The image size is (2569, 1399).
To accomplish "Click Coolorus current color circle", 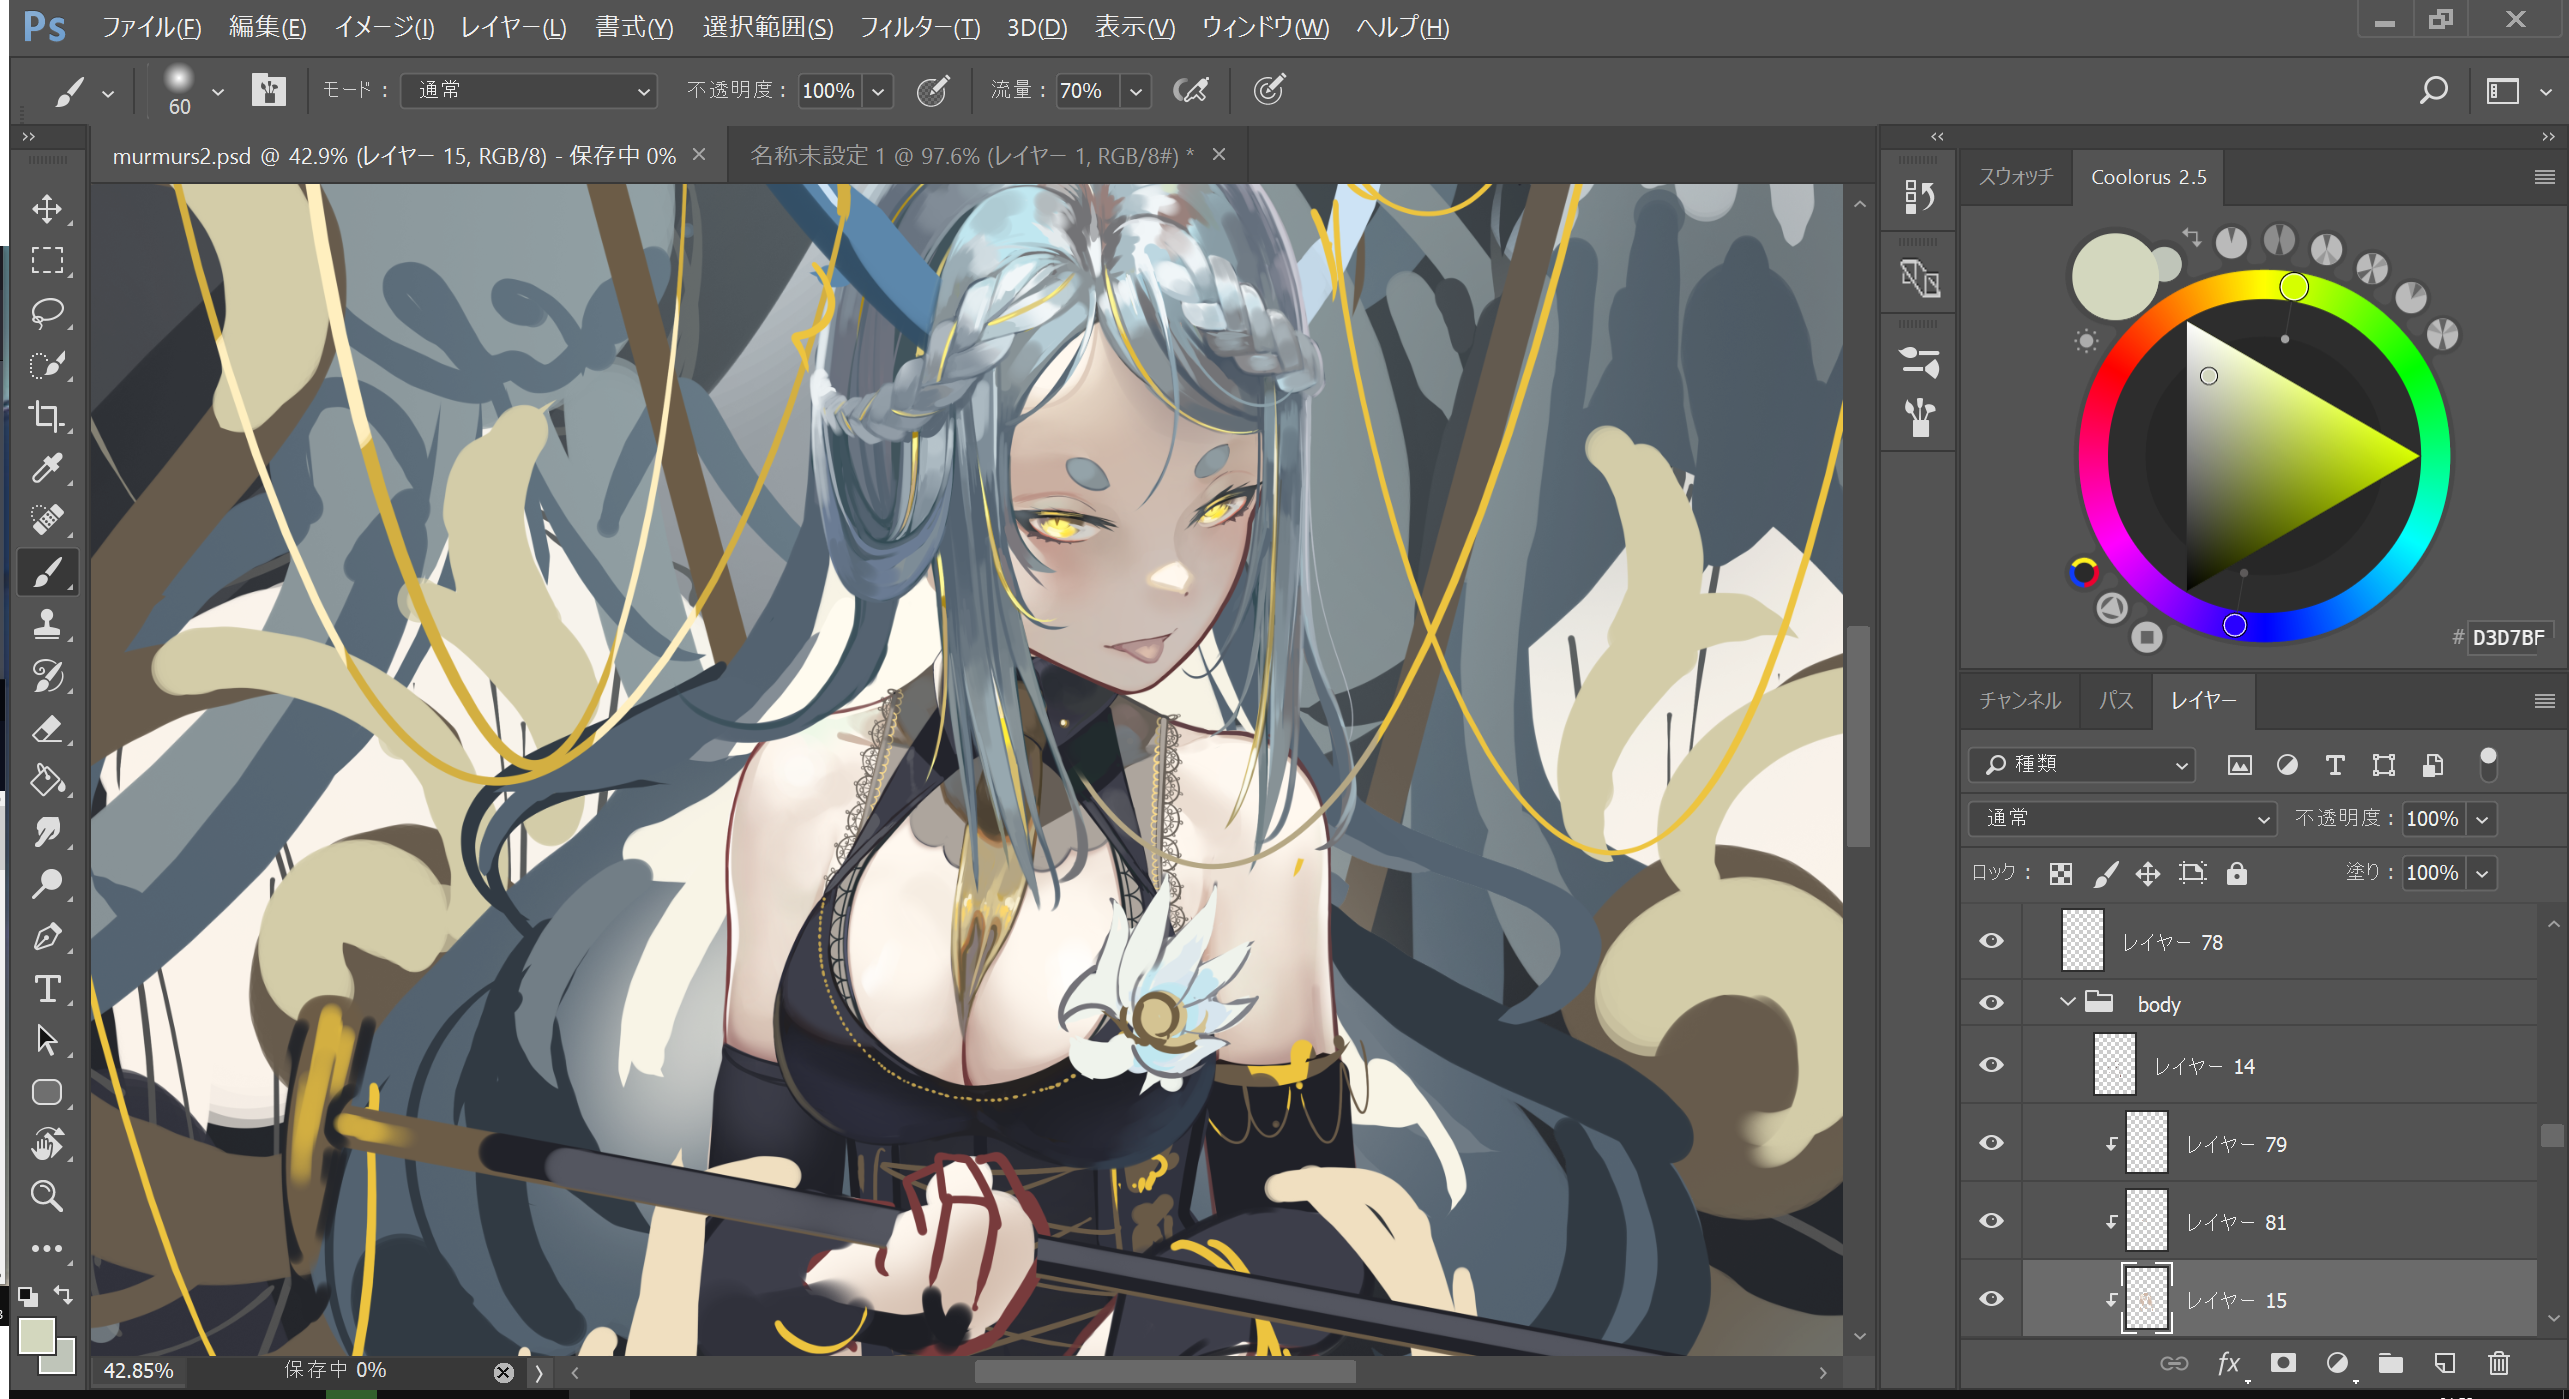I will coord(2114,277).
